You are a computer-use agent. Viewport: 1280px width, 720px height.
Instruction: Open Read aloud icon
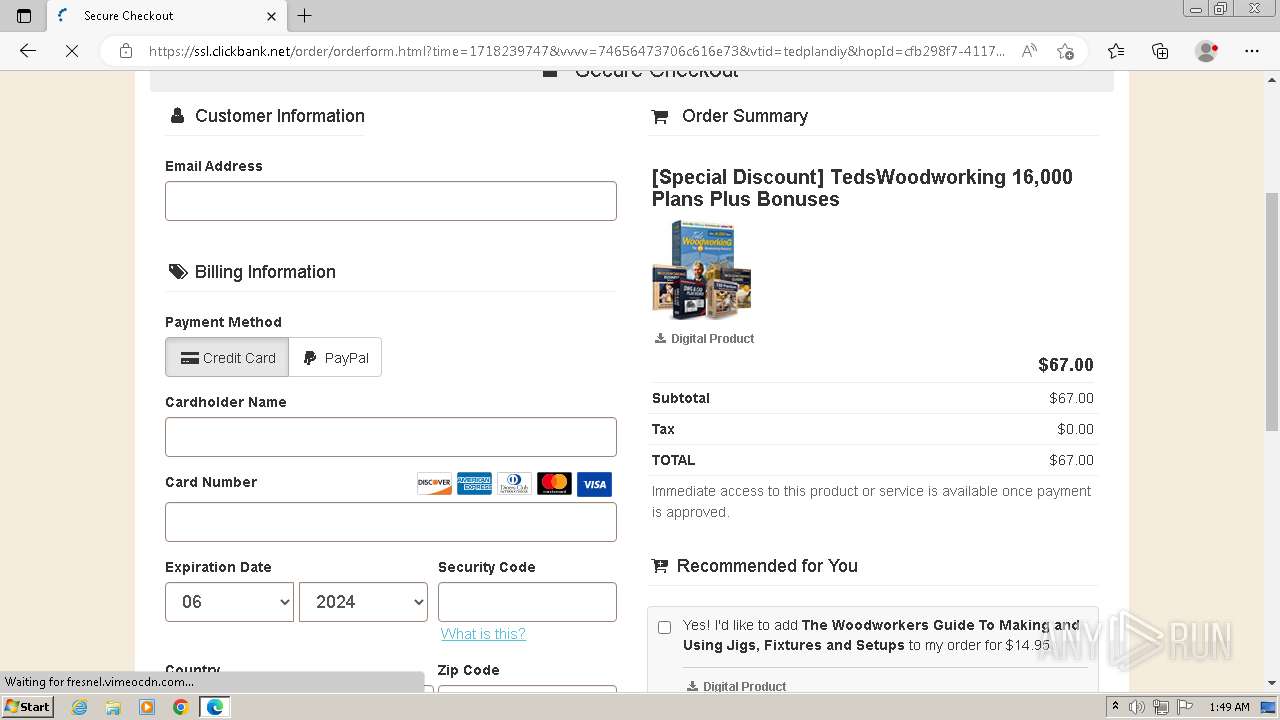pos(1029,51)
